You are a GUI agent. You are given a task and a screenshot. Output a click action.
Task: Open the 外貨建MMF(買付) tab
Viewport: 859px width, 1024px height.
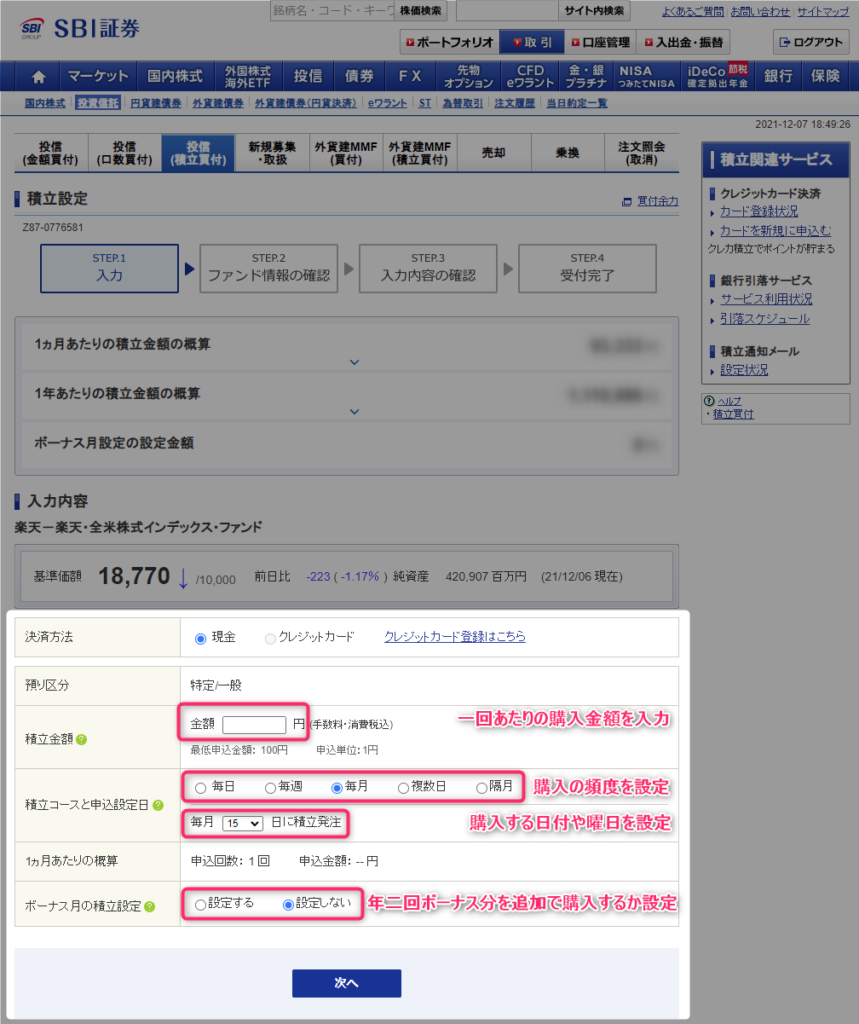(346, 153)
